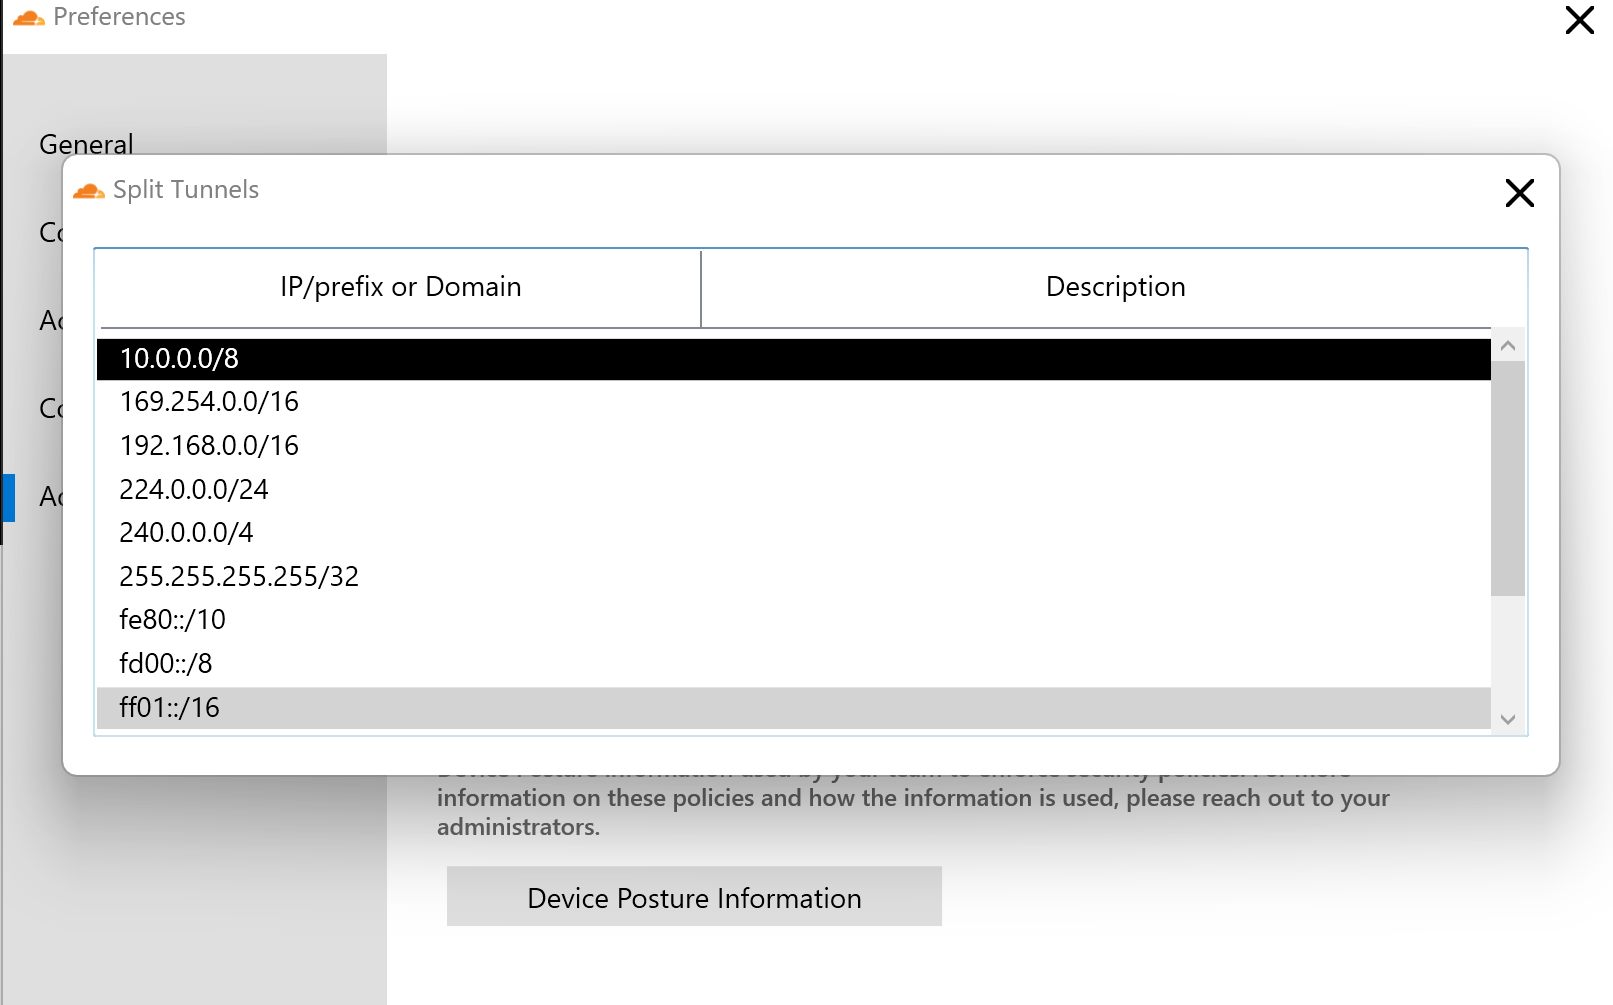Click the Cloudflare cloud icon in Split Tunnels header
This screenshot has height=1005, width=1613.
tap(91, 190)
